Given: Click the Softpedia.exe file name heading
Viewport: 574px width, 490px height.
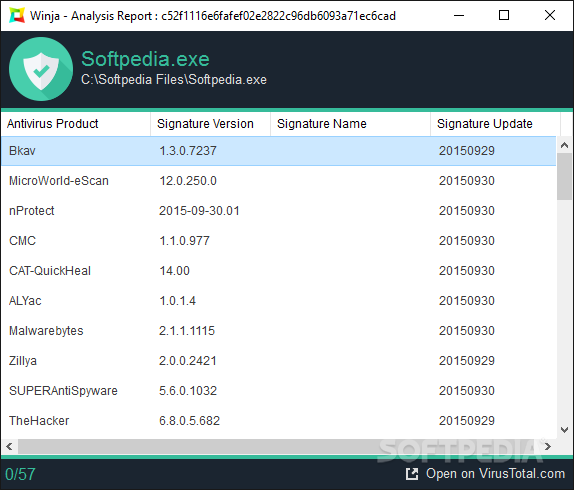Looking at the screenshot, I should tap(145, 59).
